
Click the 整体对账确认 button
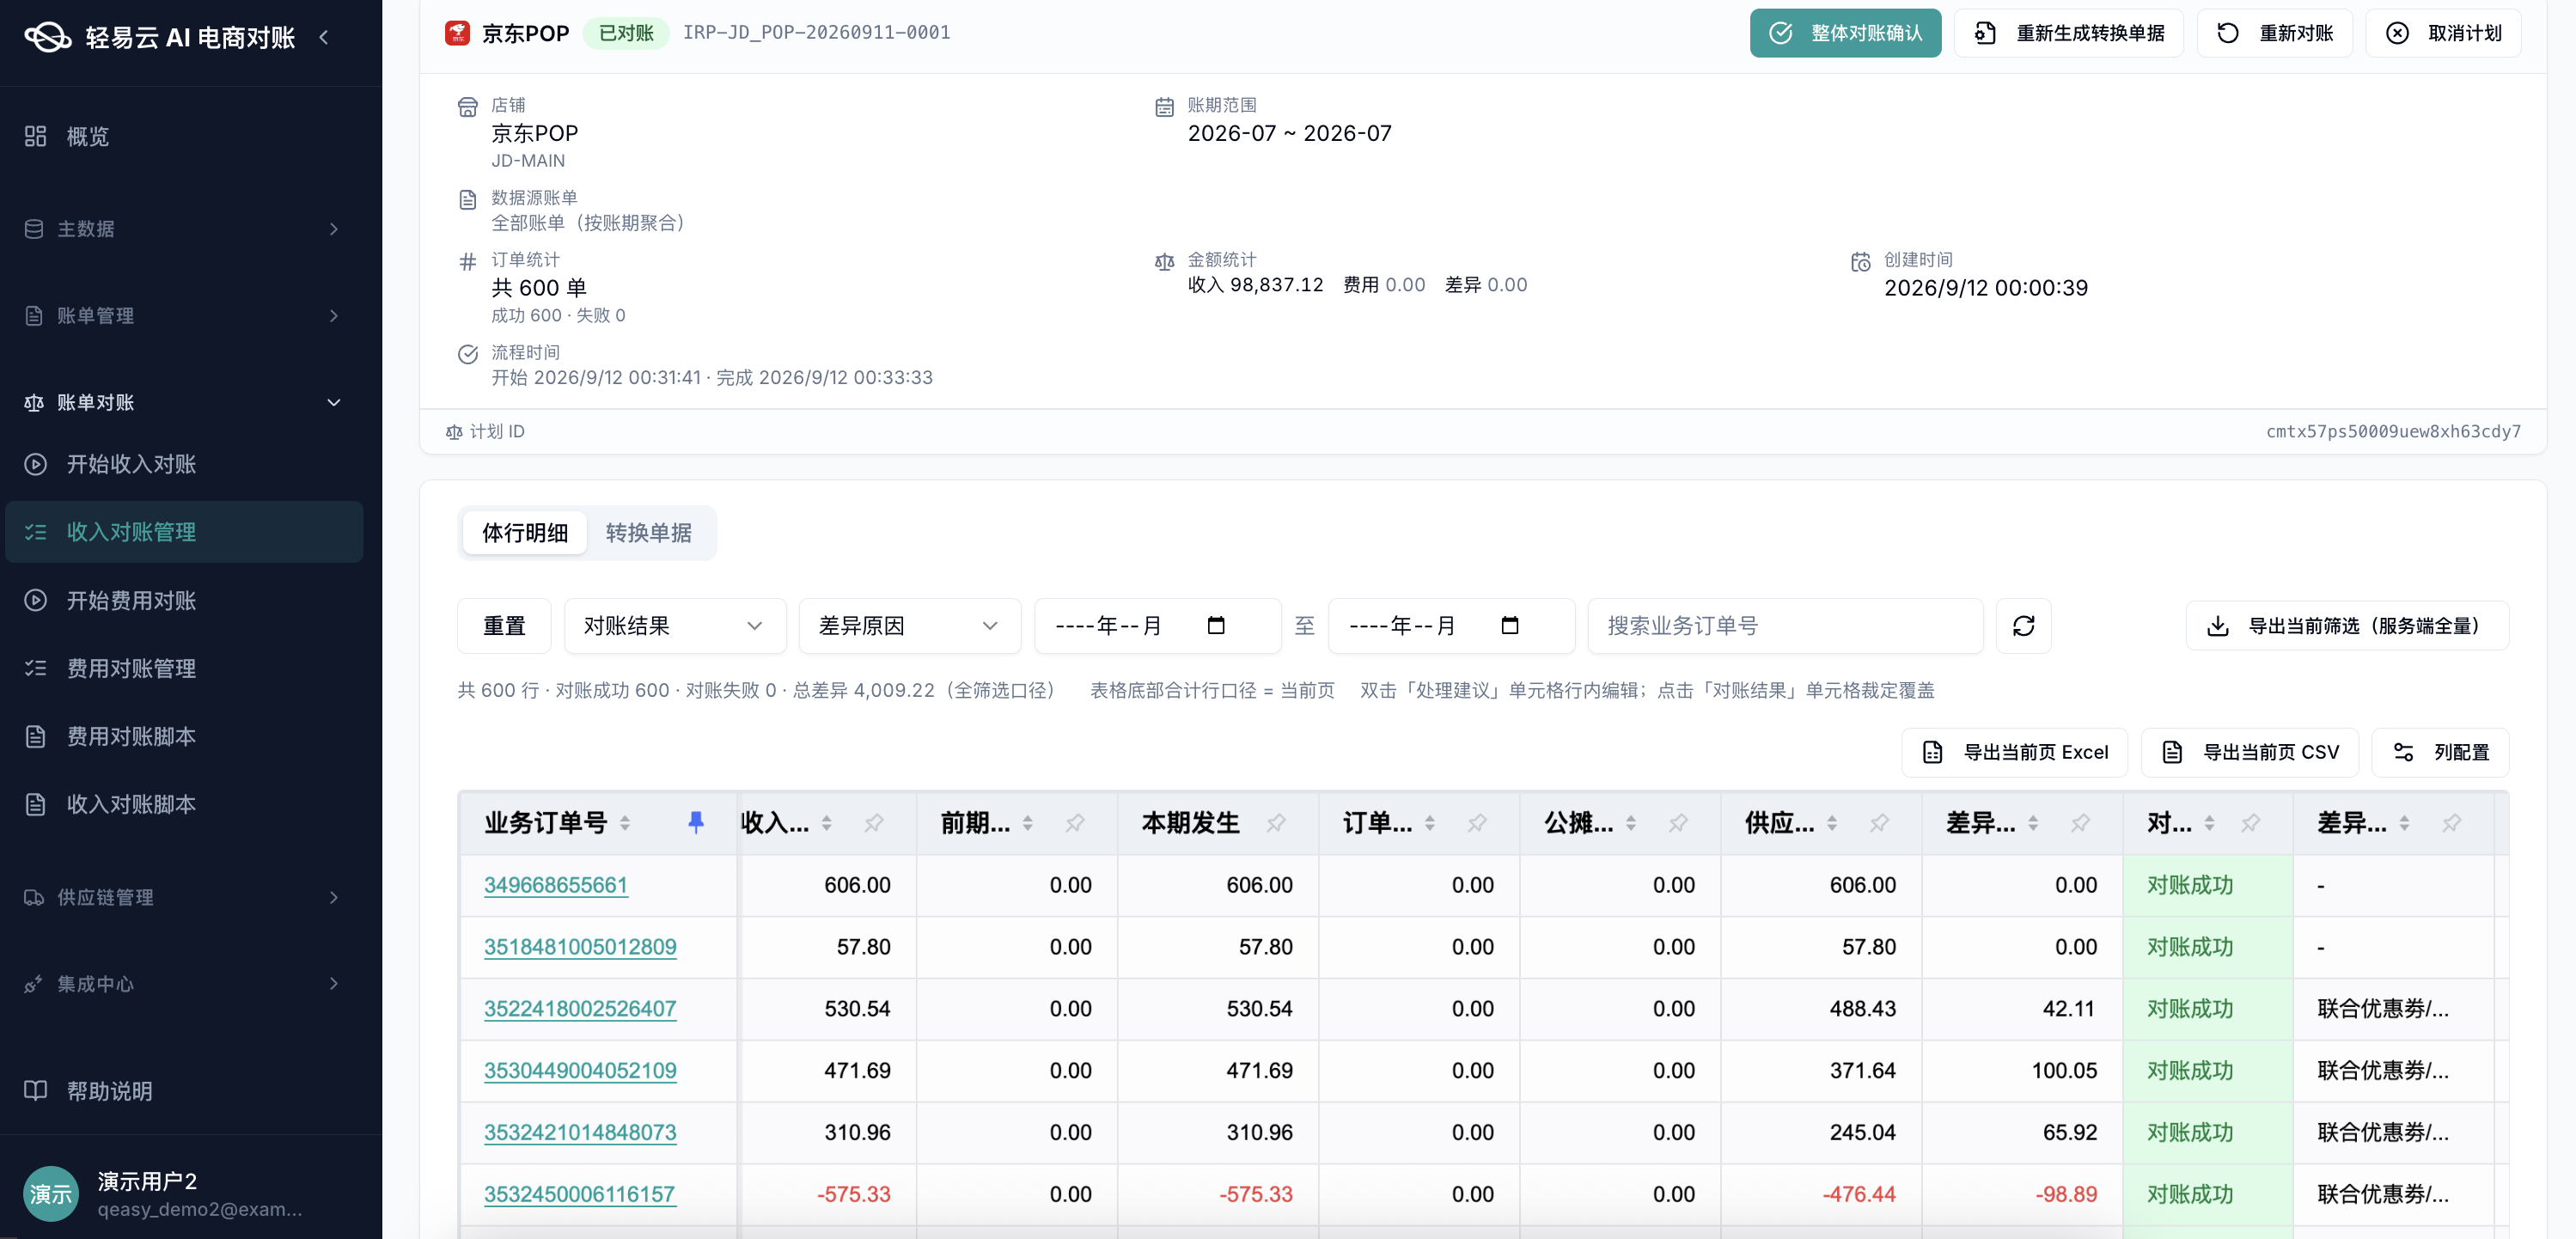(1845, 33)
